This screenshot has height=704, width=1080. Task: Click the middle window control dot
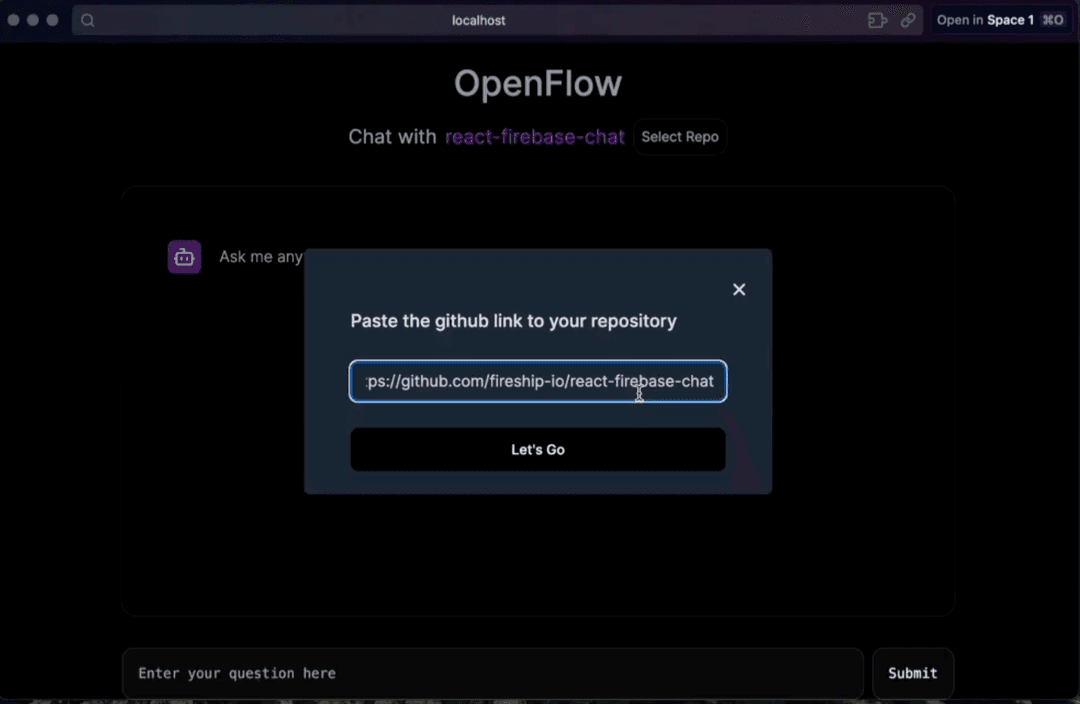[x=30, y=19]
